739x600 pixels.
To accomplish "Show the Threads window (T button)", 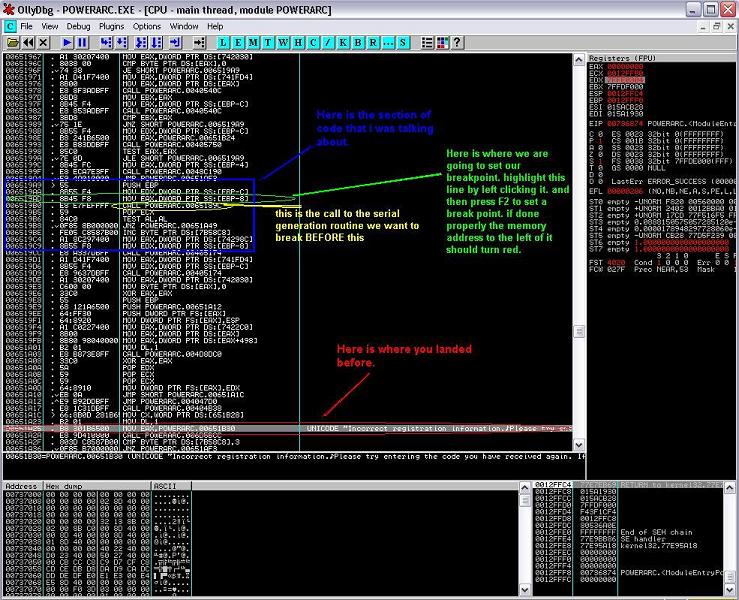I will click(x=268, y=43).
